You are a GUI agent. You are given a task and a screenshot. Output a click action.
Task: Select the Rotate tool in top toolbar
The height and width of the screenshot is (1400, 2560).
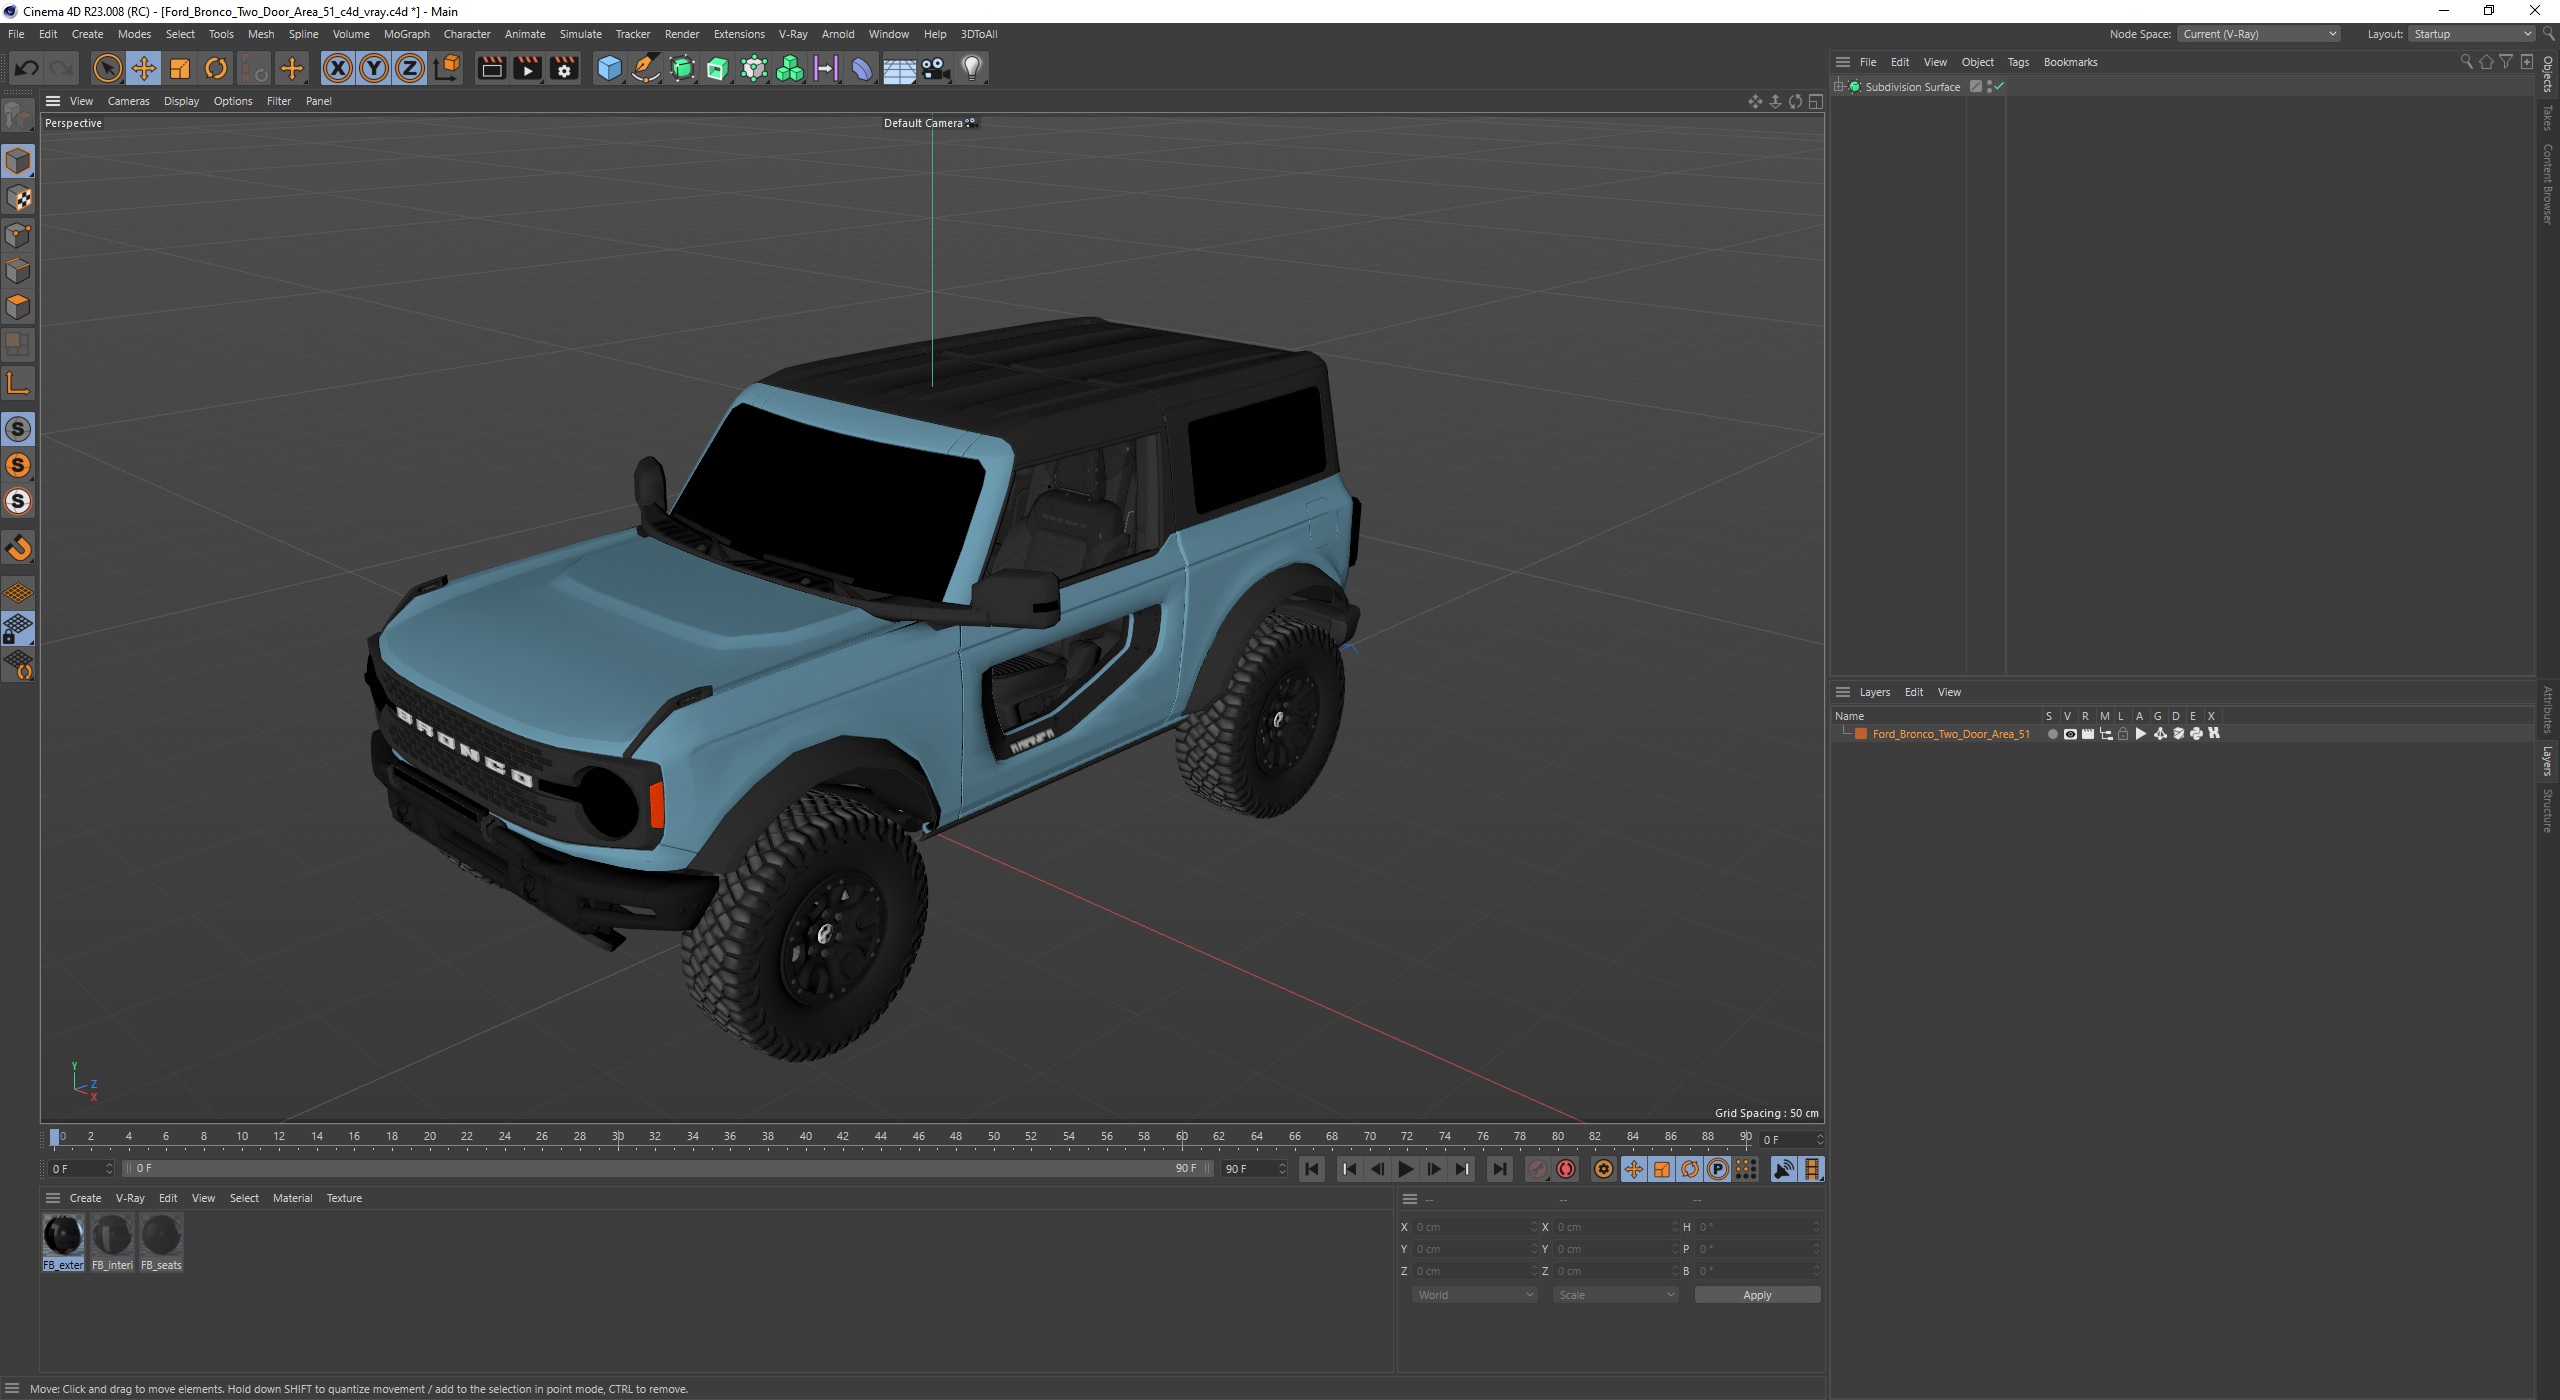[216, 68]
